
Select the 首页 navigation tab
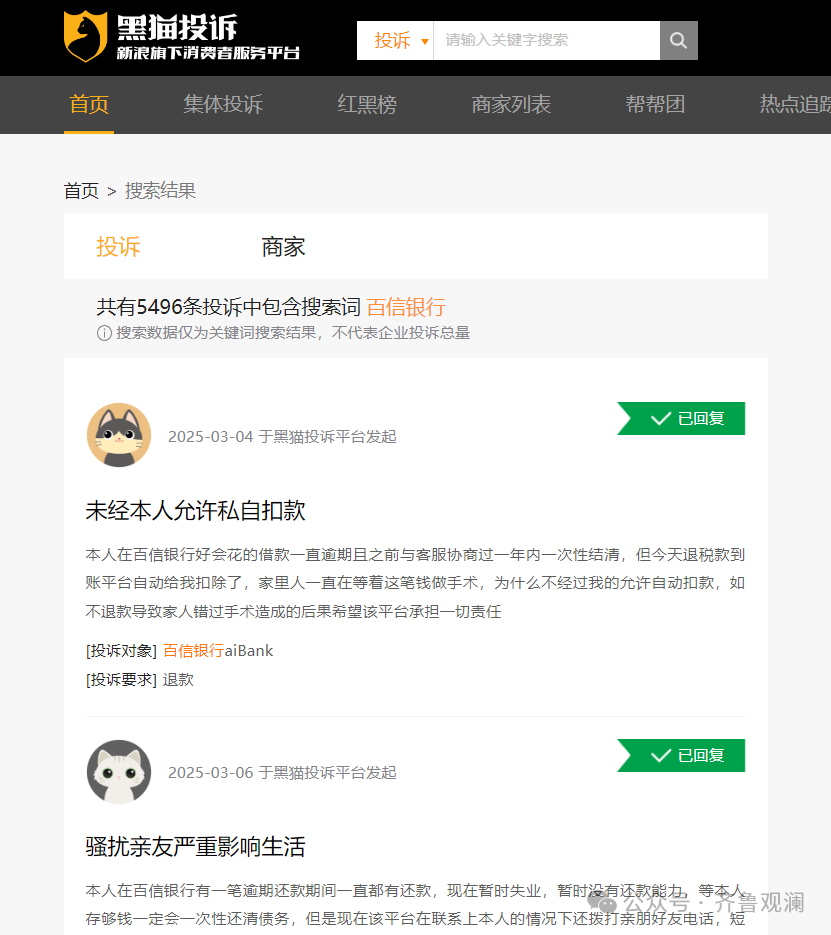coord(89,104)
